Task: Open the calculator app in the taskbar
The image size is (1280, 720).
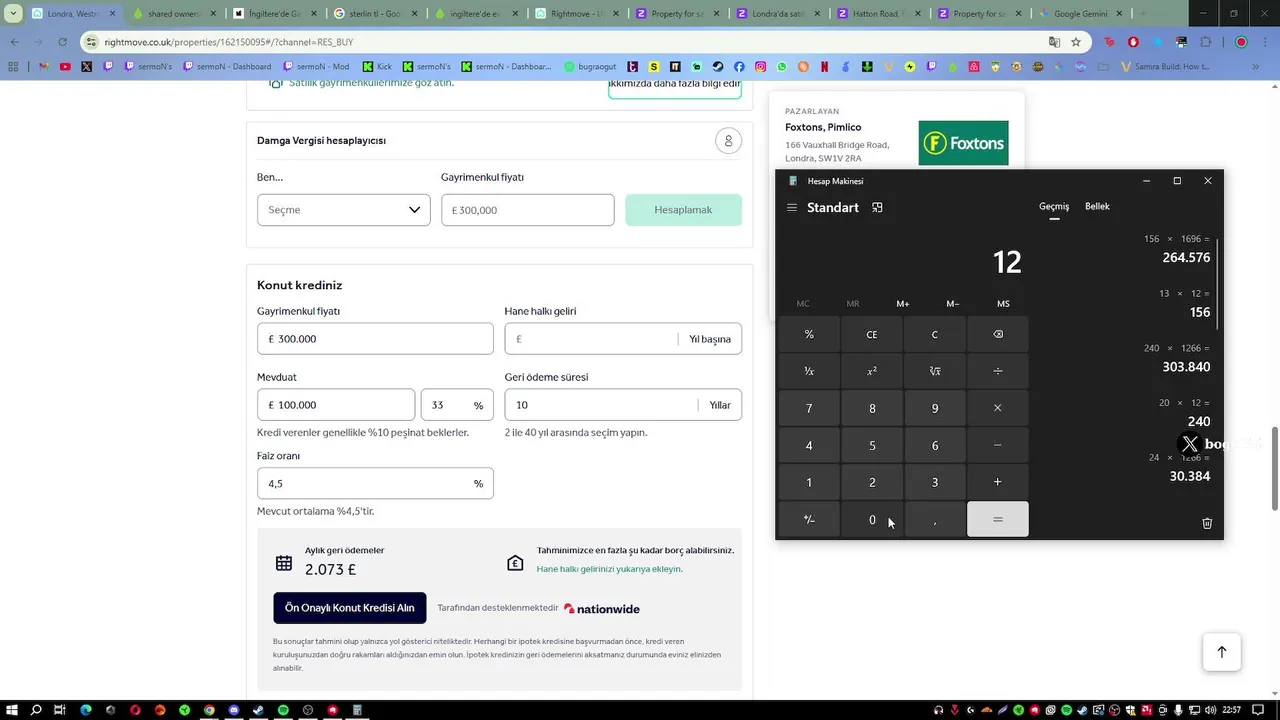Action: 357,710
